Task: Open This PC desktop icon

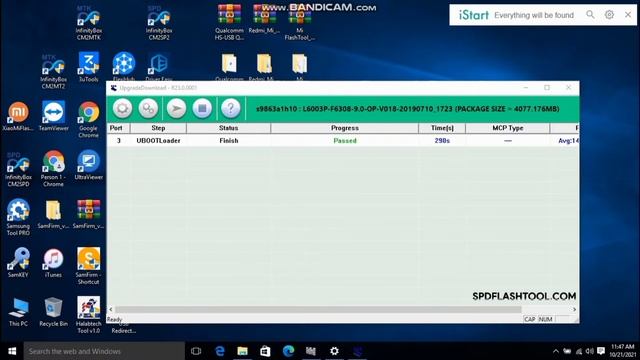Action: tap(18, 312)
